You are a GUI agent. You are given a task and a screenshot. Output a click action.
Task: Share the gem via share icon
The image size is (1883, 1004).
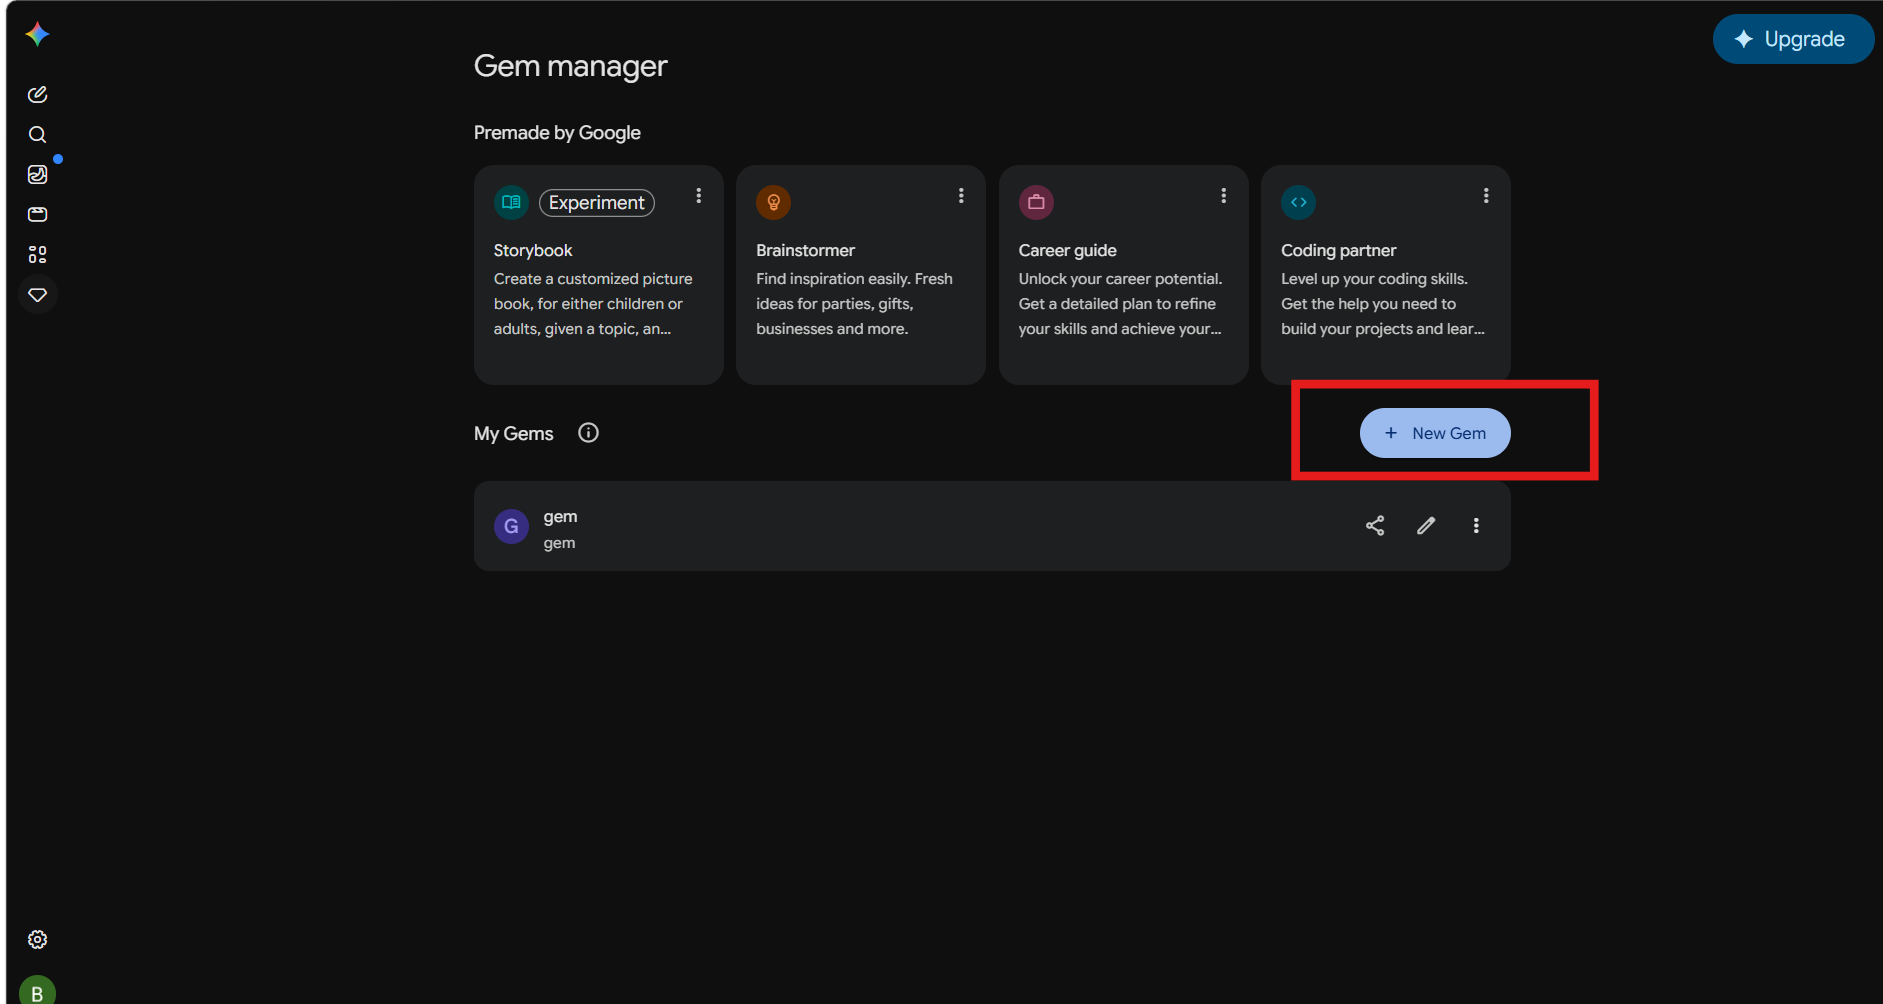(x=1375, y=526)
